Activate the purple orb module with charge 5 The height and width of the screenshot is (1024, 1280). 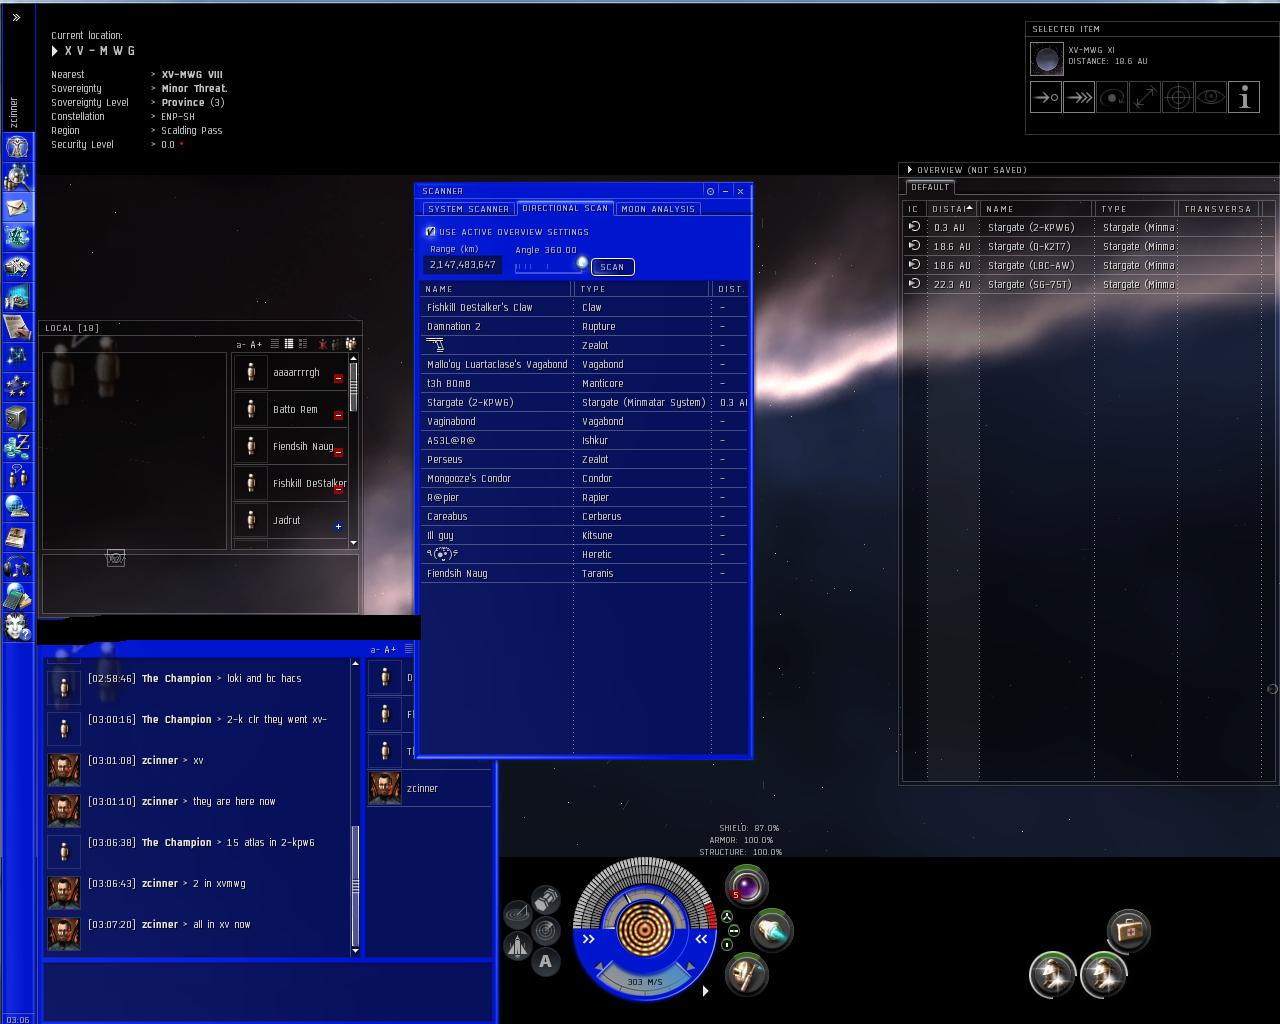pyautogui.click(x=746, y=887)
